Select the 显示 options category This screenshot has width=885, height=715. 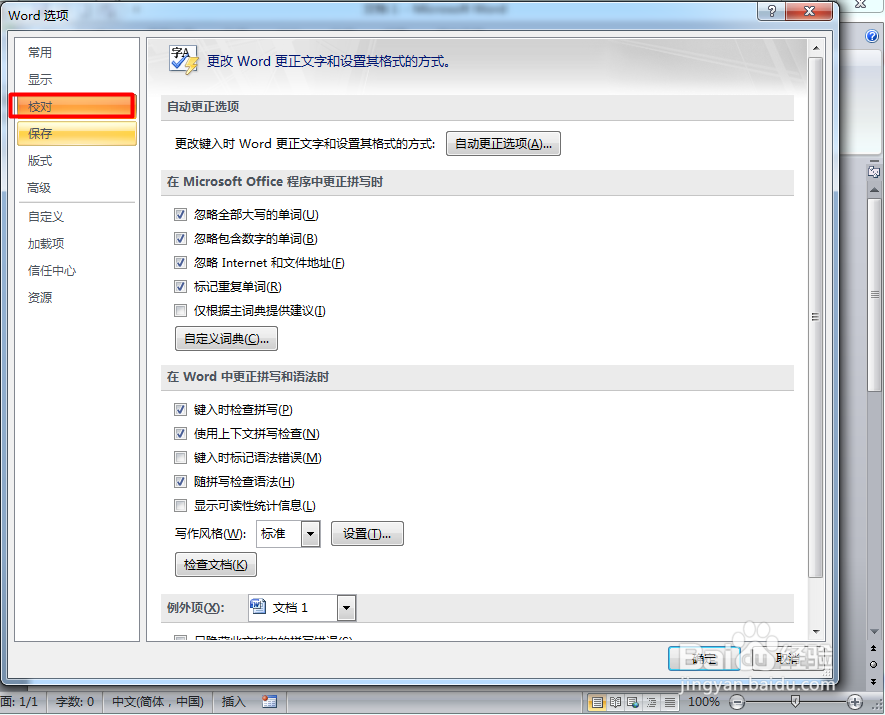[40, 80]
